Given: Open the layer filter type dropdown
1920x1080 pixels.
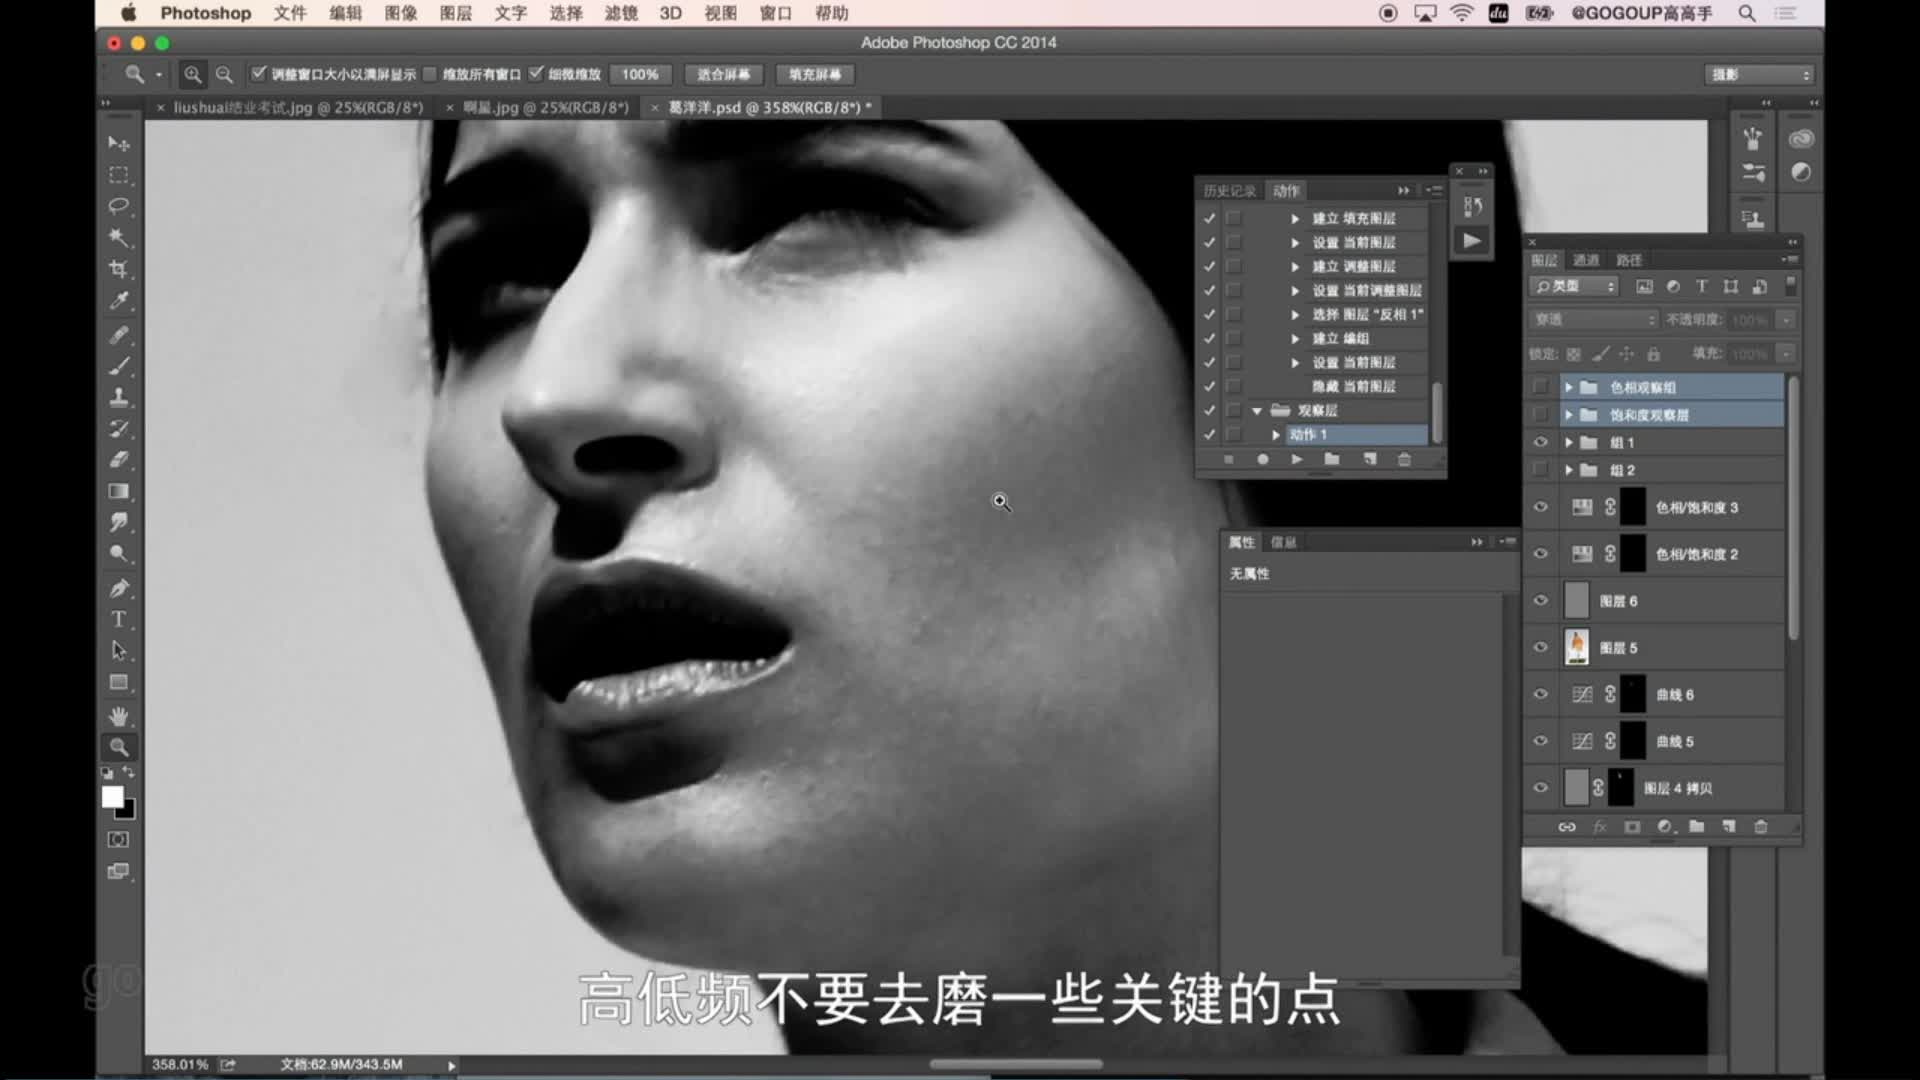Looking at the screenshot, I should coord(1574,286).
